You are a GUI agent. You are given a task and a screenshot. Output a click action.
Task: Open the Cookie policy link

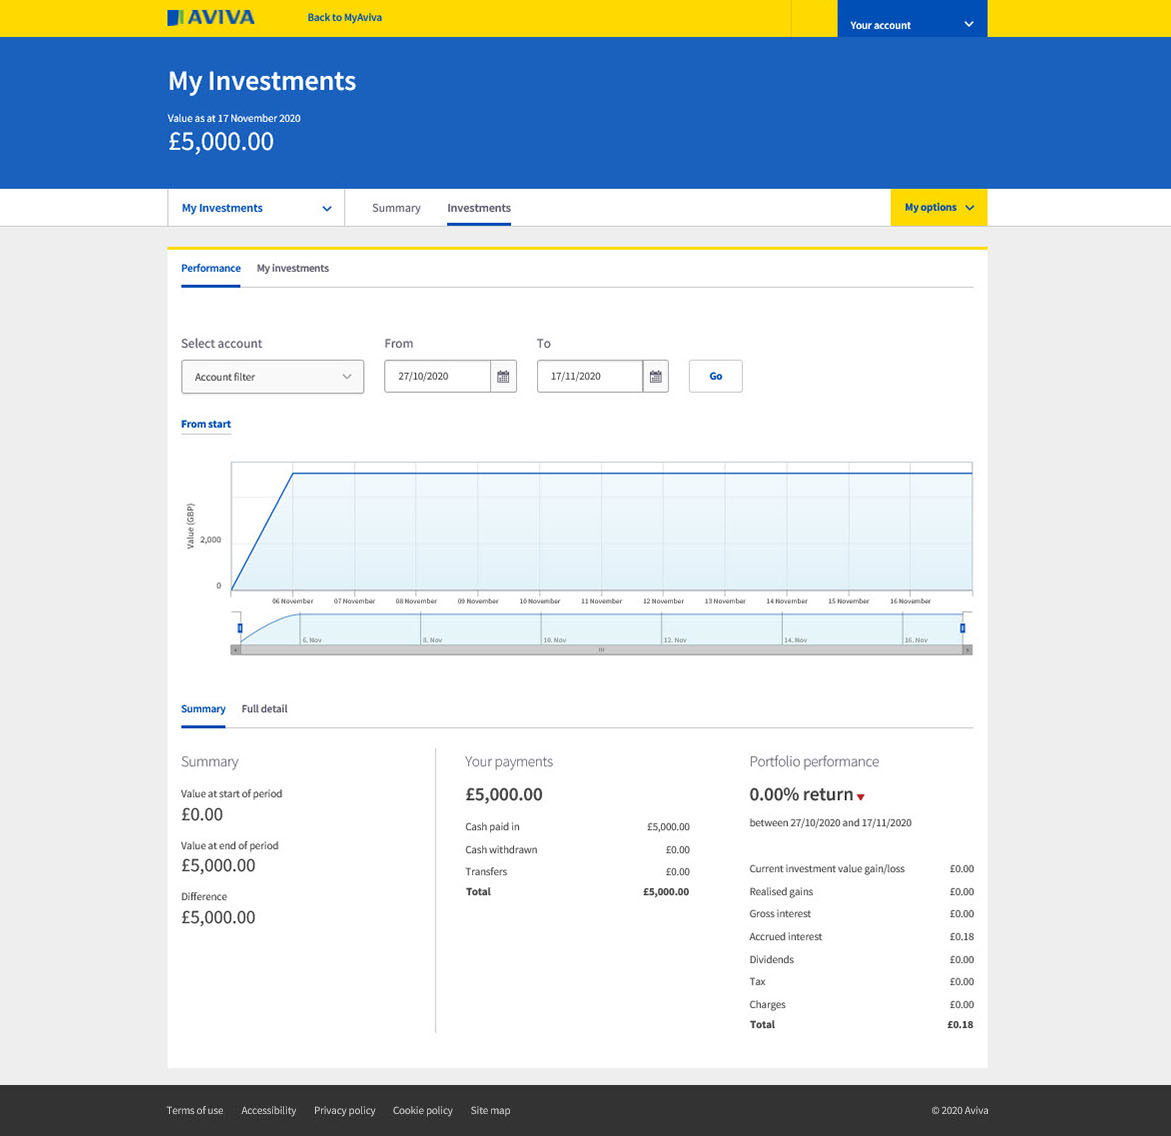[423, 1111]
